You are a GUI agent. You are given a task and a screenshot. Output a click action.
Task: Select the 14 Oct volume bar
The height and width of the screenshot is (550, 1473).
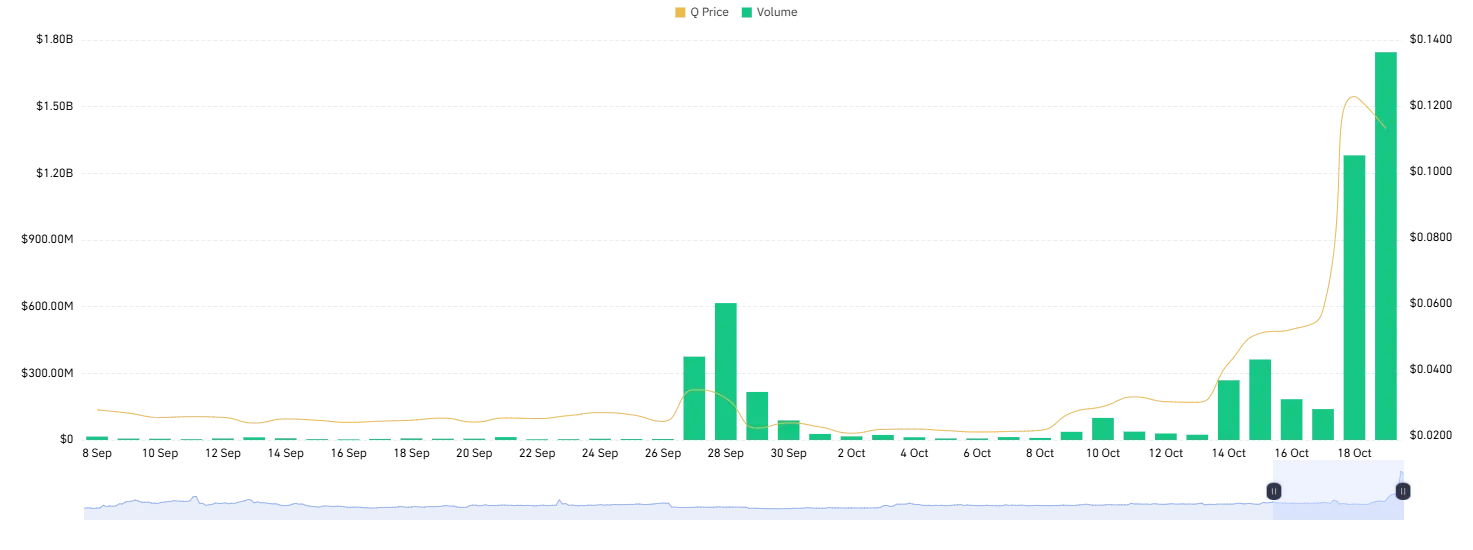(1228, 410)
